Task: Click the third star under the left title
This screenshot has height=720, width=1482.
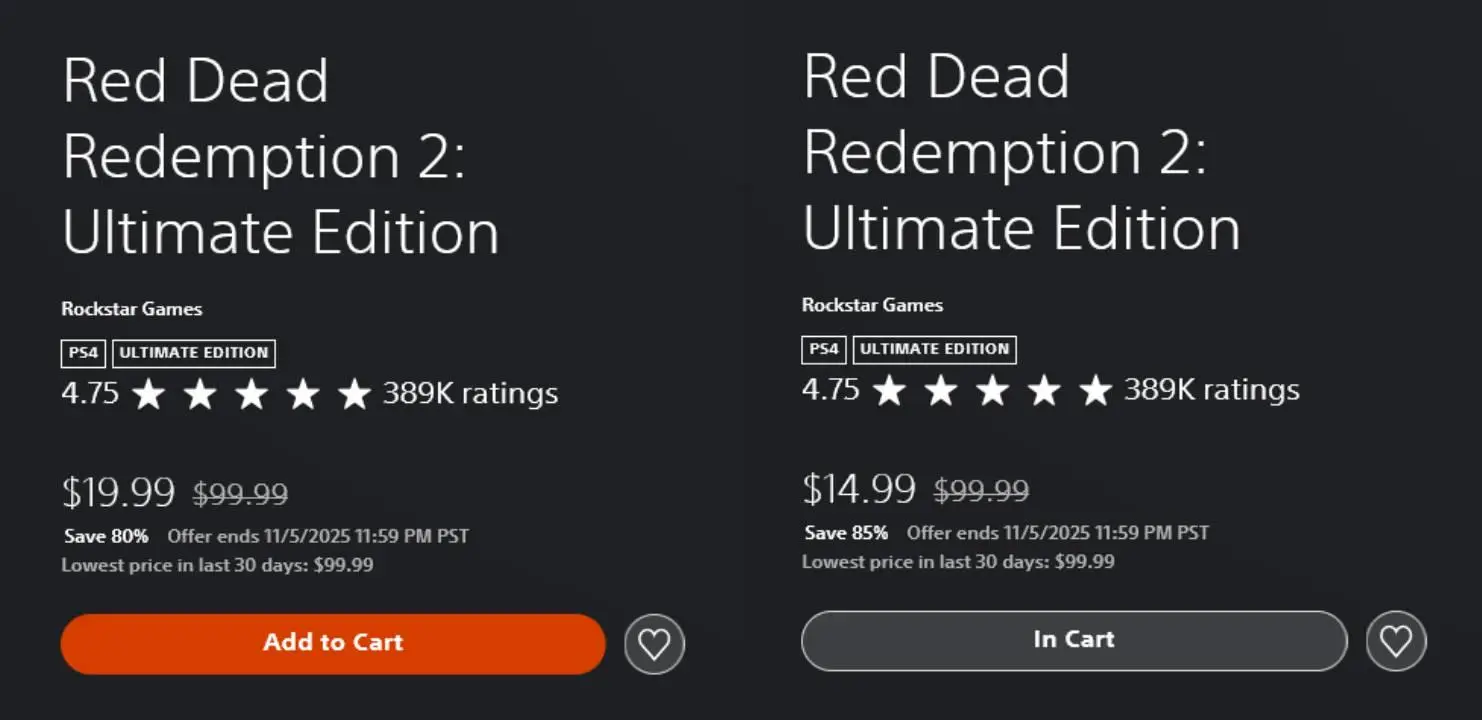Action: tap(251, 393)
